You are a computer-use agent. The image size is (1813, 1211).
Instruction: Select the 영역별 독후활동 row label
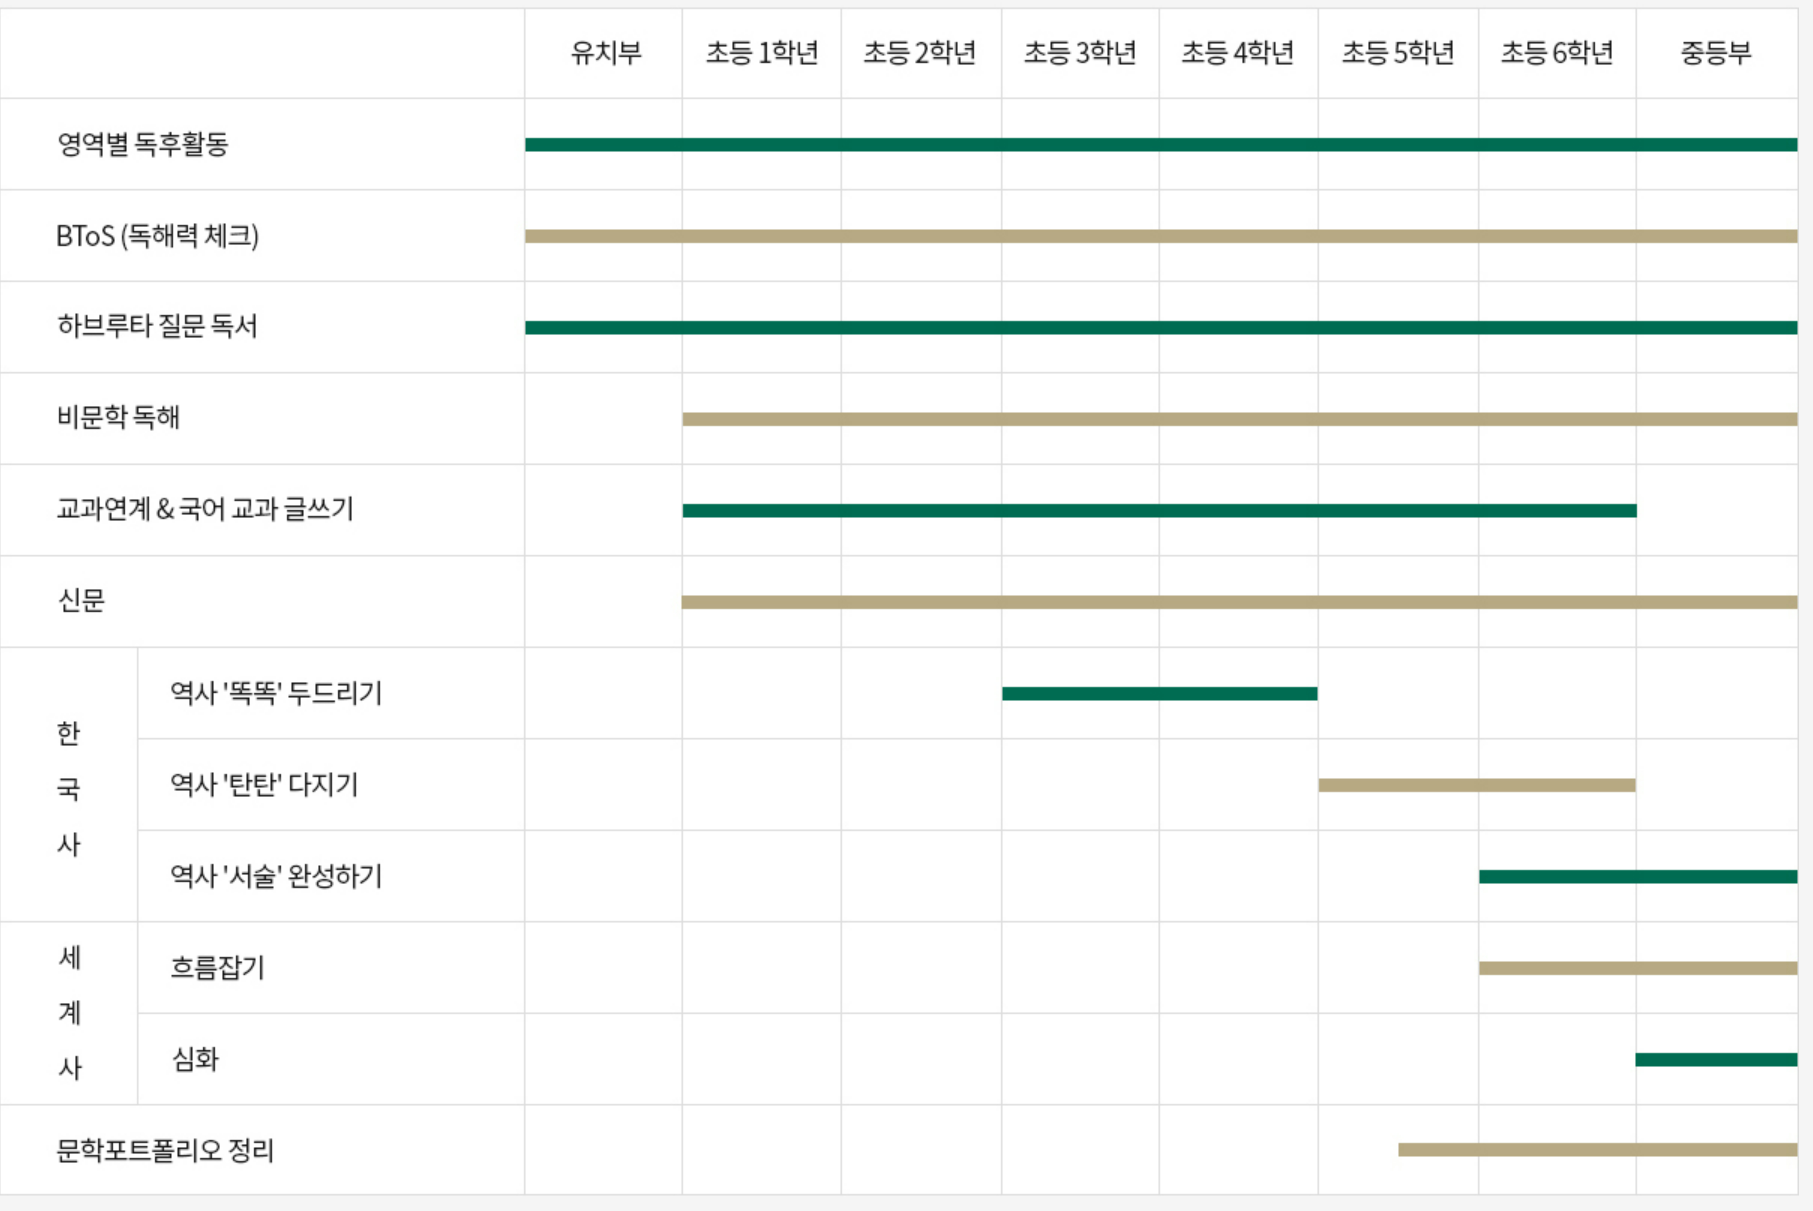pos(143,144)
